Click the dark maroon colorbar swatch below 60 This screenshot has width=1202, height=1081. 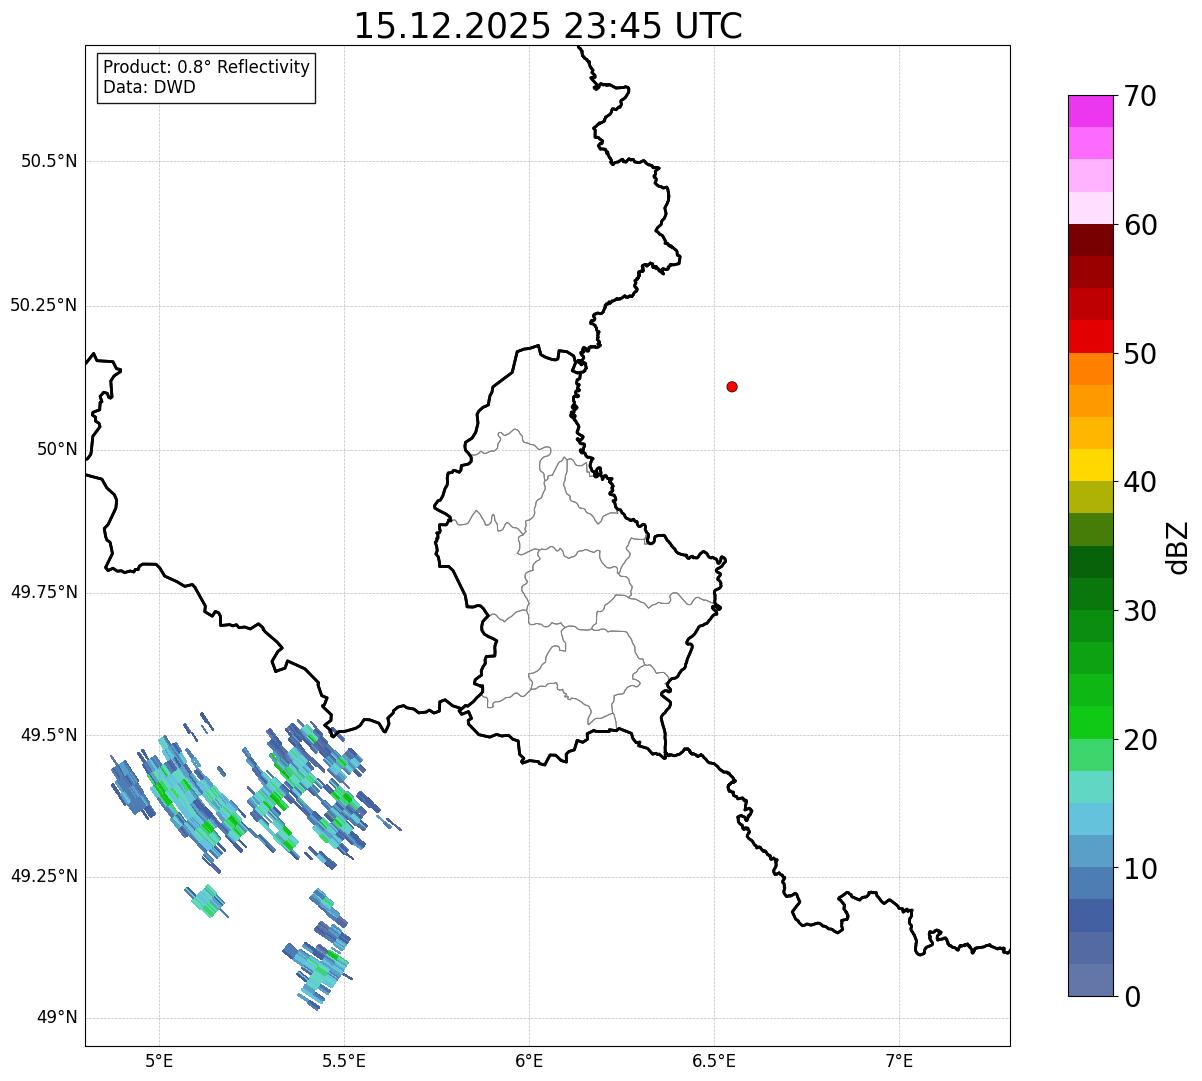point(1091,240)
